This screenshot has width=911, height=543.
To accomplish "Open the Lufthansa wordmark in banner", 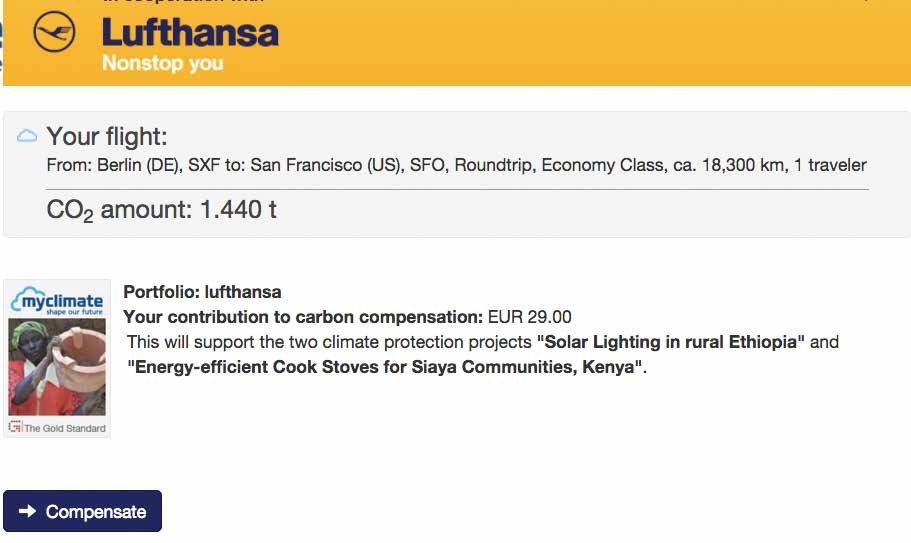I will (x=190, y=33).
